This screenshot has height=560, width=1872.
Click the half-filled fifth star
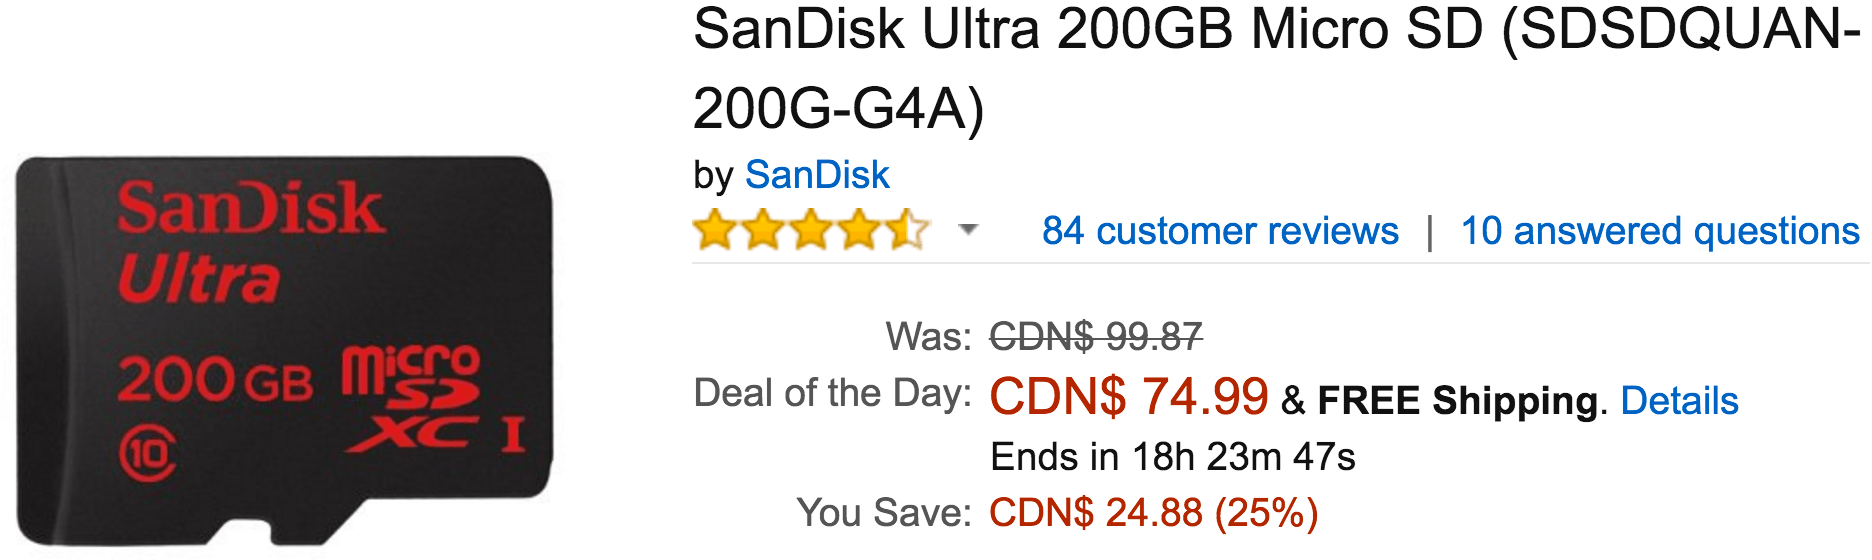[906, 230]
